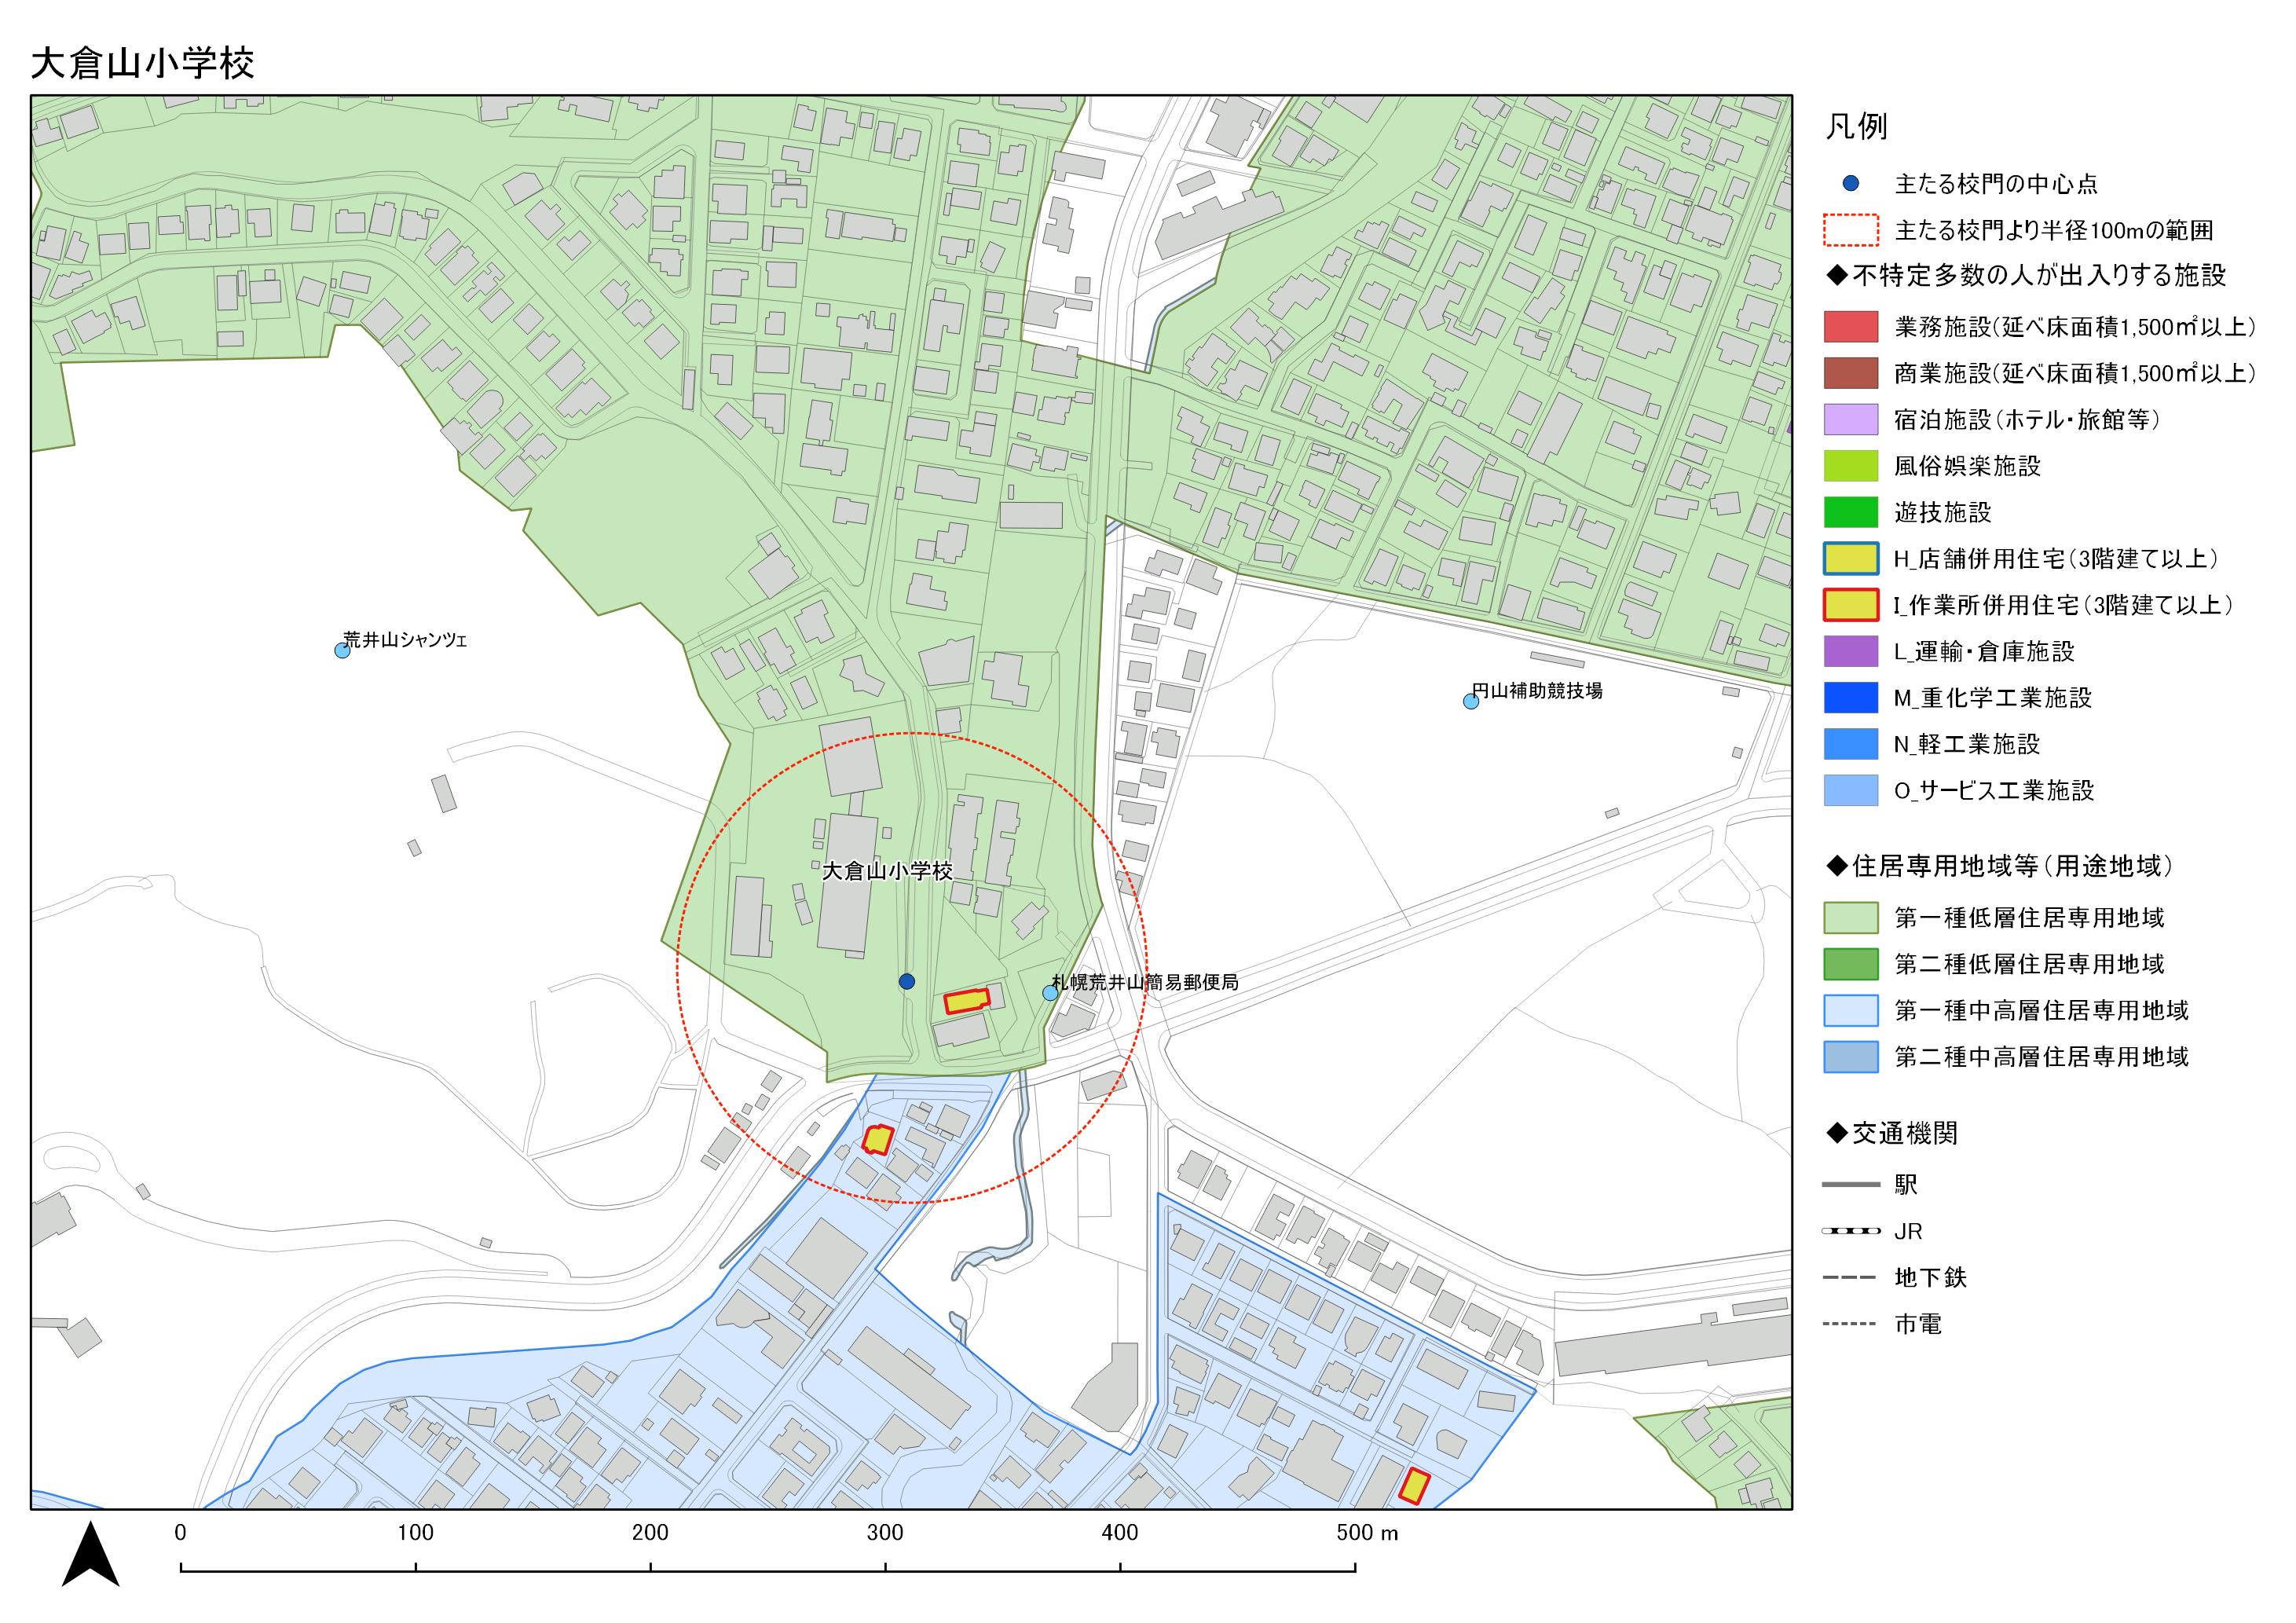Image resolution: width=2296 pixels, height=1623 pixels.
Task: Click the 荒井山シャンツェ text label
Action: [405, 639]
